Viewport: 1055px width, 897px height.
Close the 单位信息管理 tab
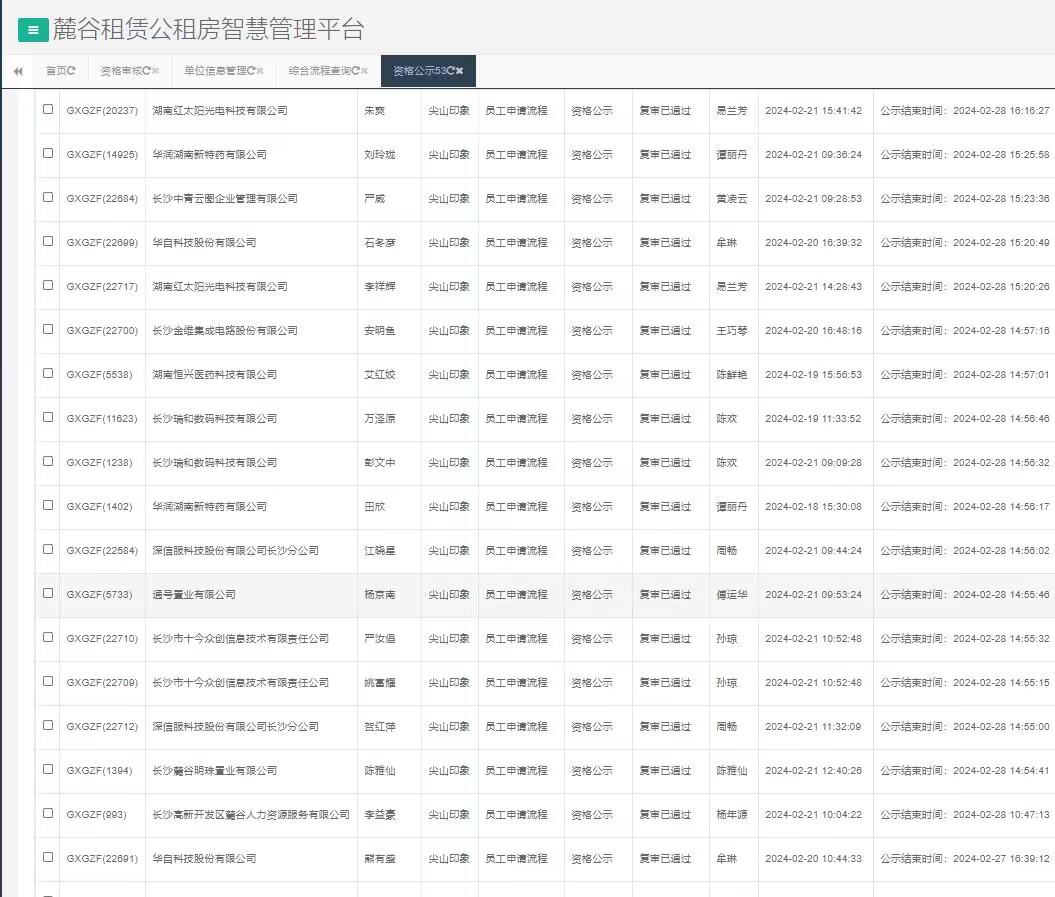(260, 71)
